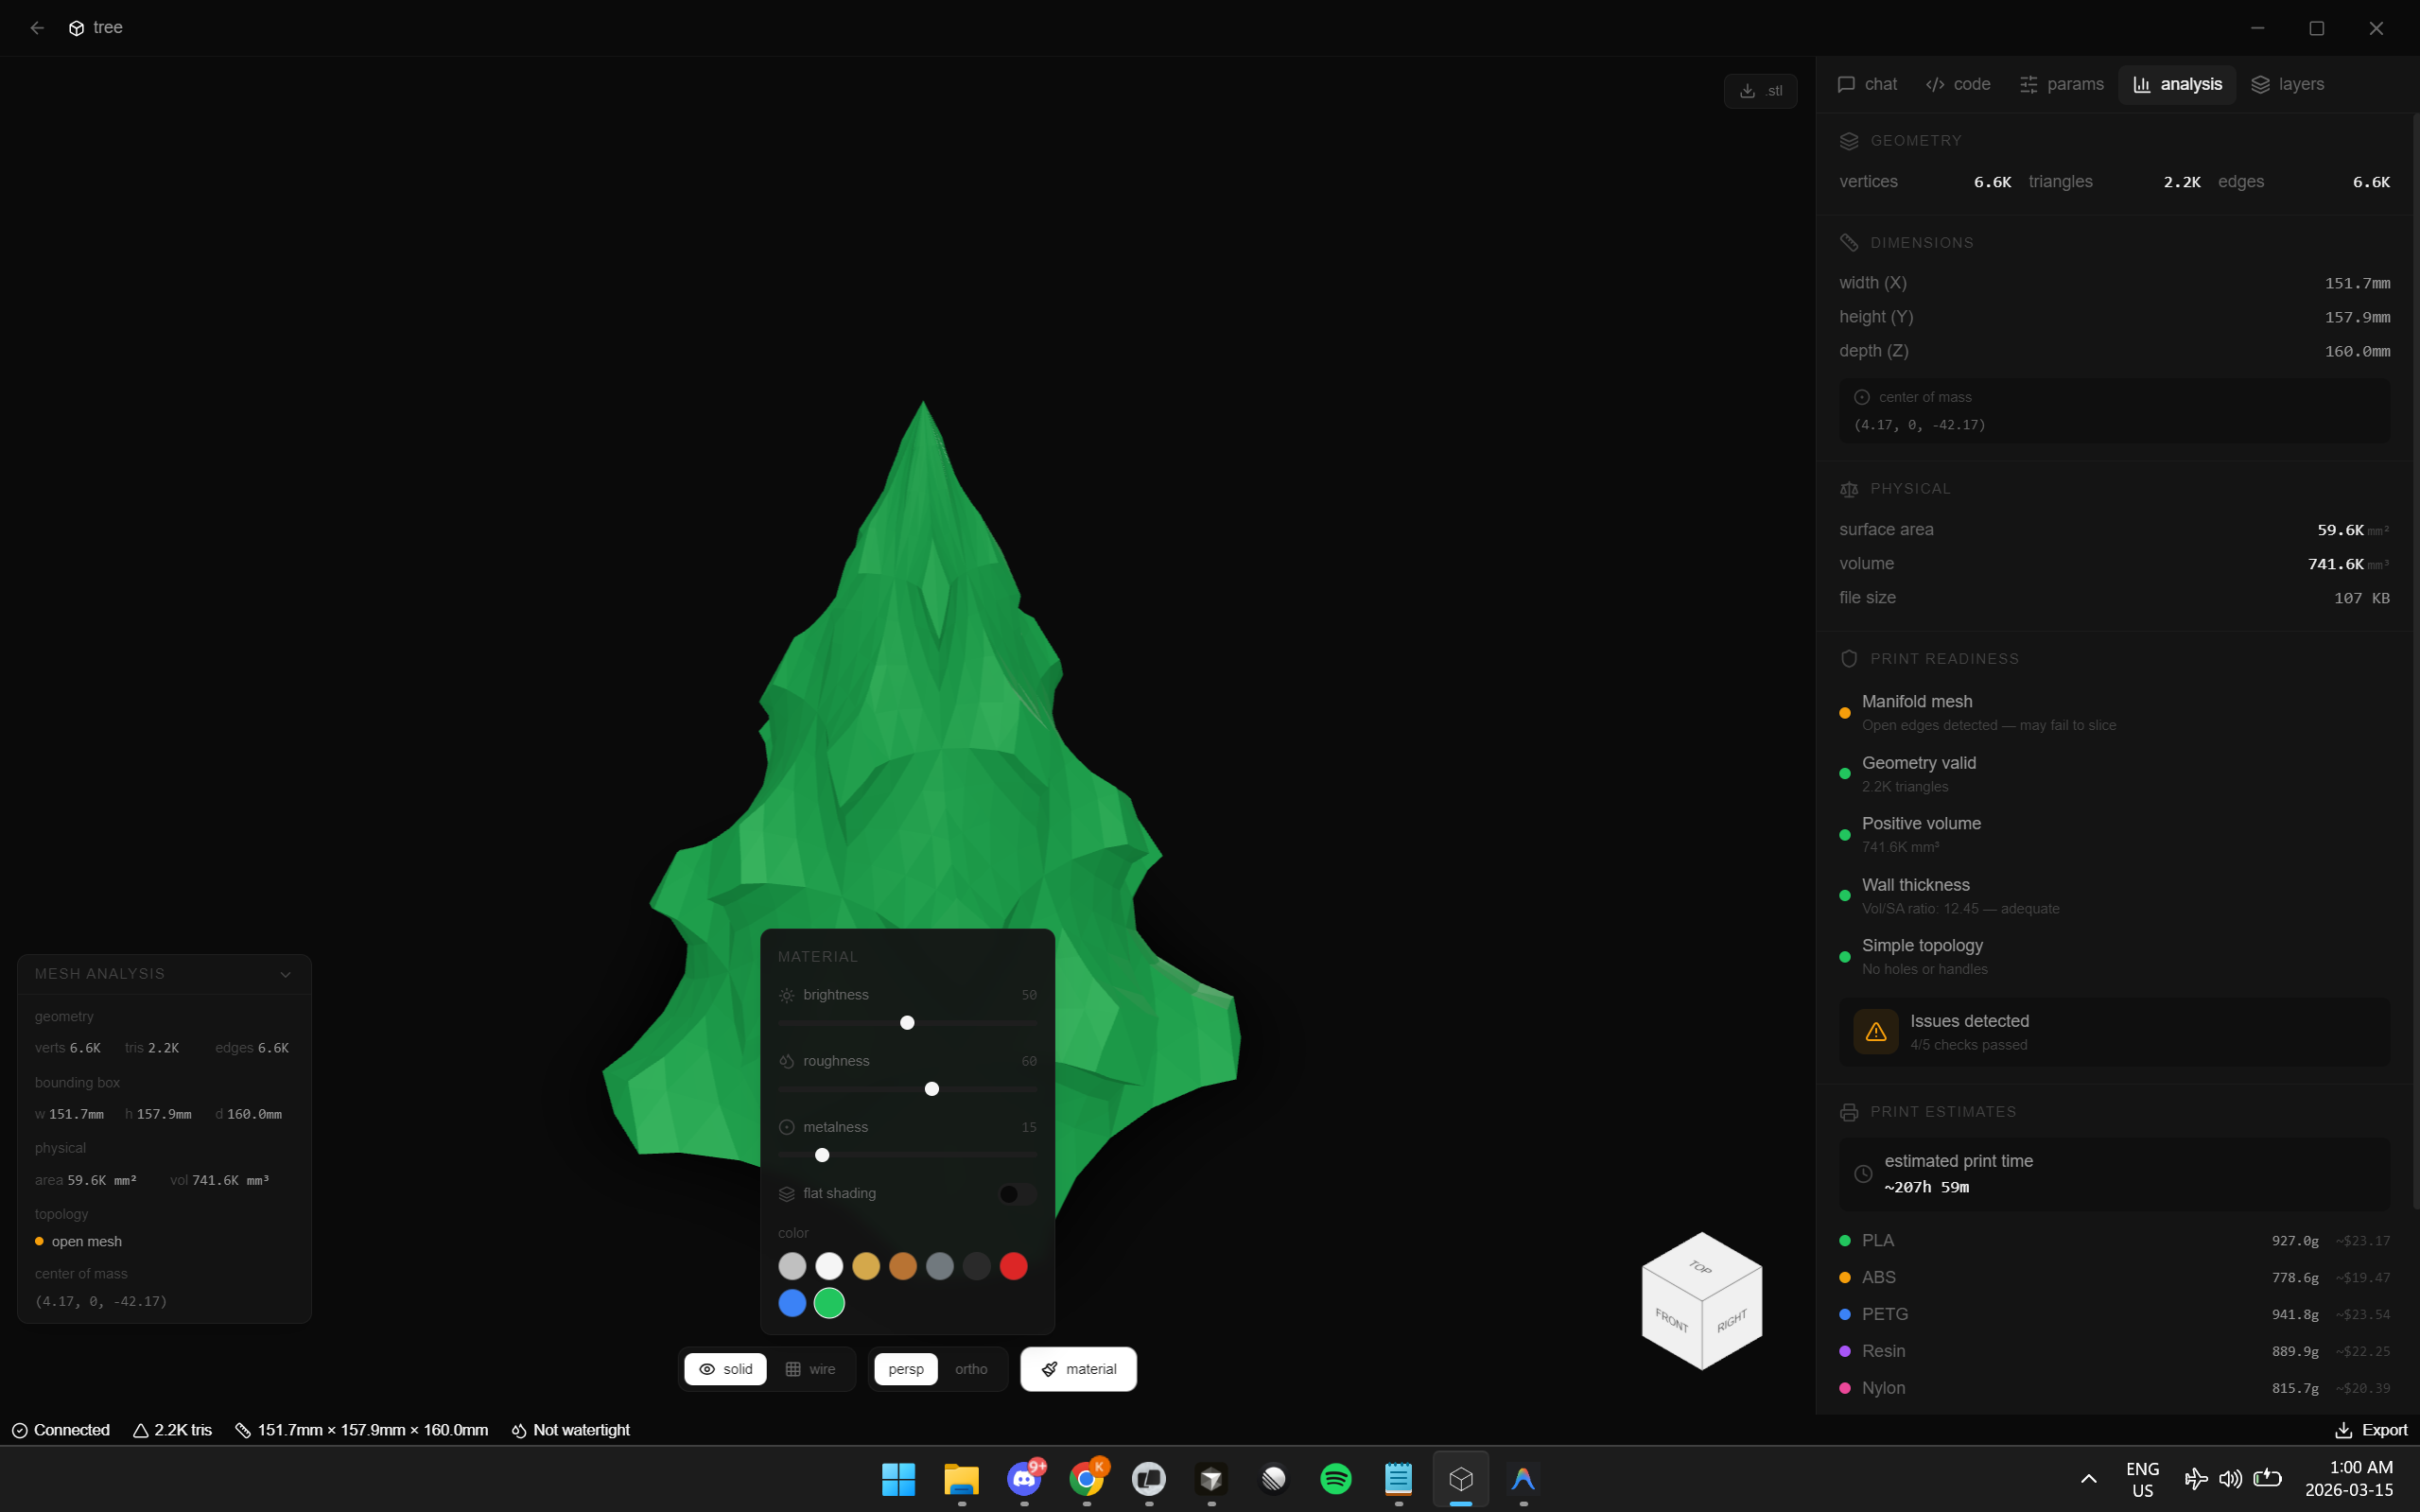Switch to the layers tab

coord(2287,84)
